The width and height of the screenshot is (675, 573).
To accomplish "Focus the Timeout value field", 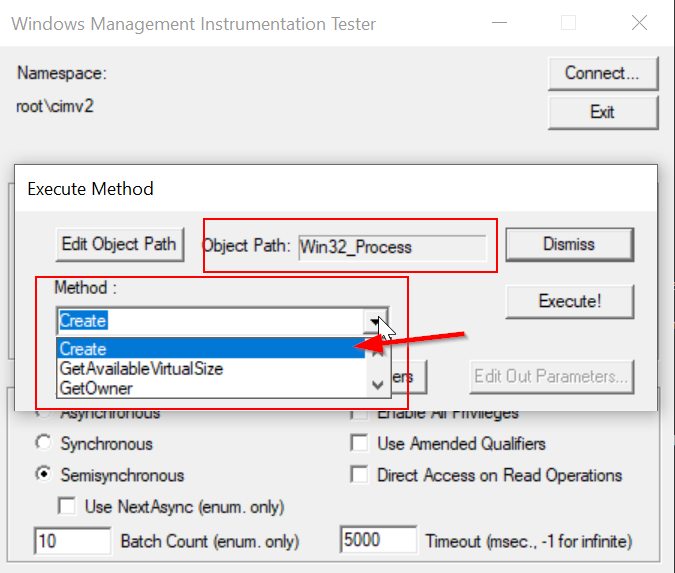I will pyautogui.click(x=378, y=541).
